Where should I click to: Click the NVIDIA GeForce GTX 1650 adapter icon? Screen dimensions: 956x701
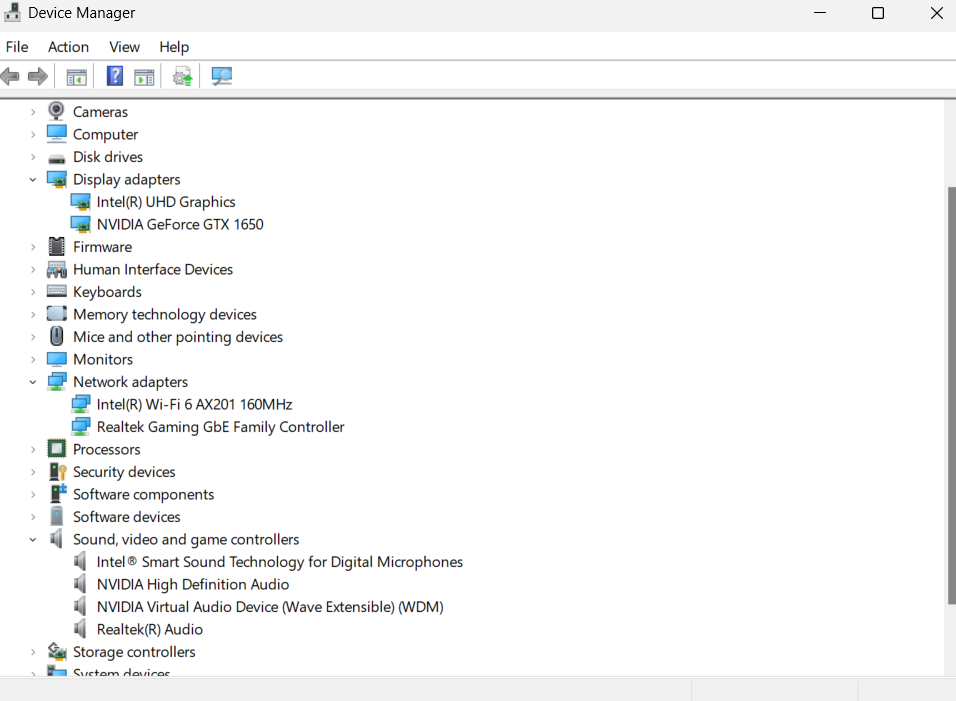point(80,224)
